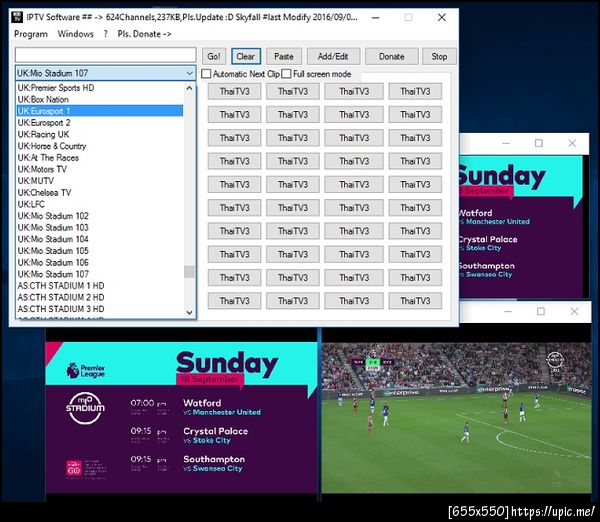Select UK:Mio Stadium 107 in list
The width and height of the screenshot is (600, 522).
(x=100, y=274)
